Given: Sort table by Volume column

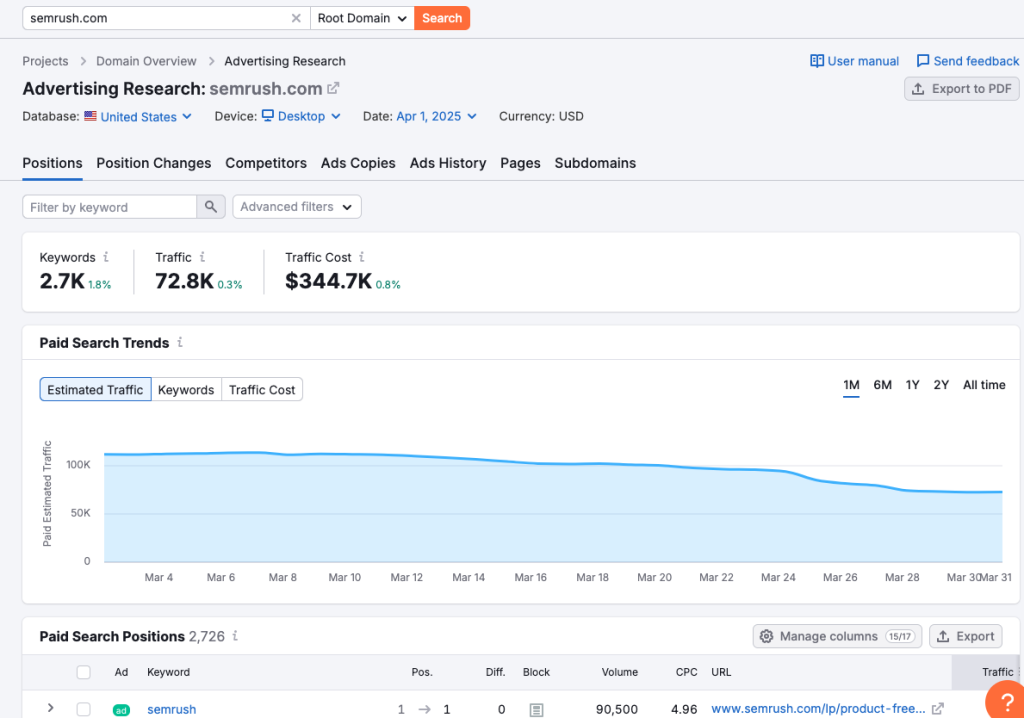Looking at the screenshot, I should [x=619, y=672].
